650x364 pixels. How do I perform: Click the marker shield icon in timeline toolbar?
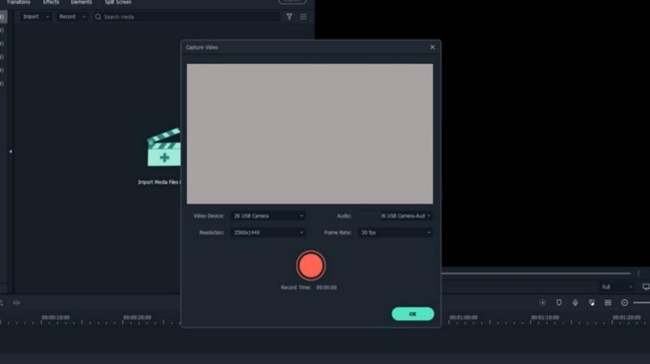pyautogui.click(x=559, y=303)
